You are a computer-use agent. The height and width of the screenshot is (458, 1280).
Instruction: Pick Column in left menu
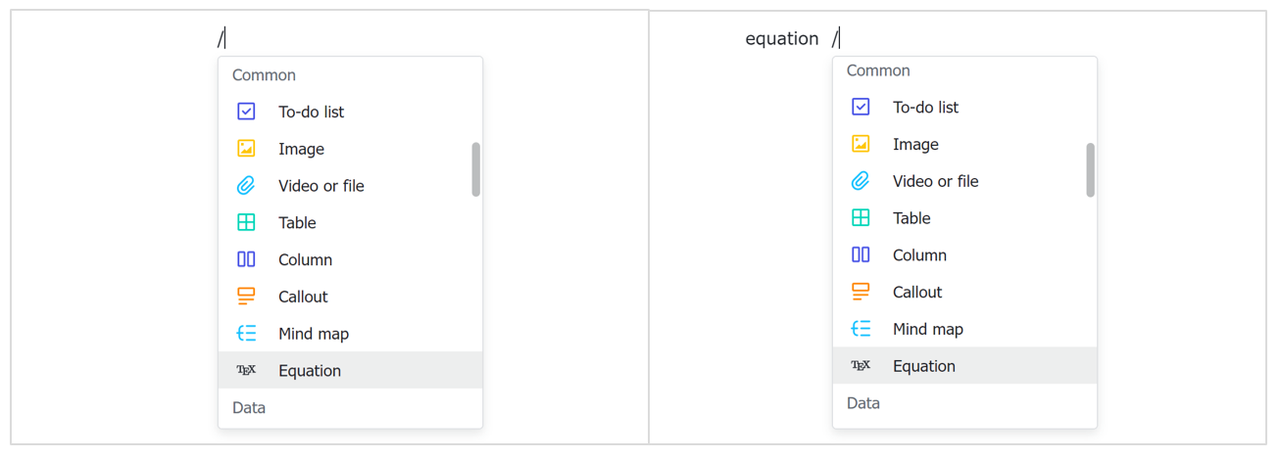point(305,260)
